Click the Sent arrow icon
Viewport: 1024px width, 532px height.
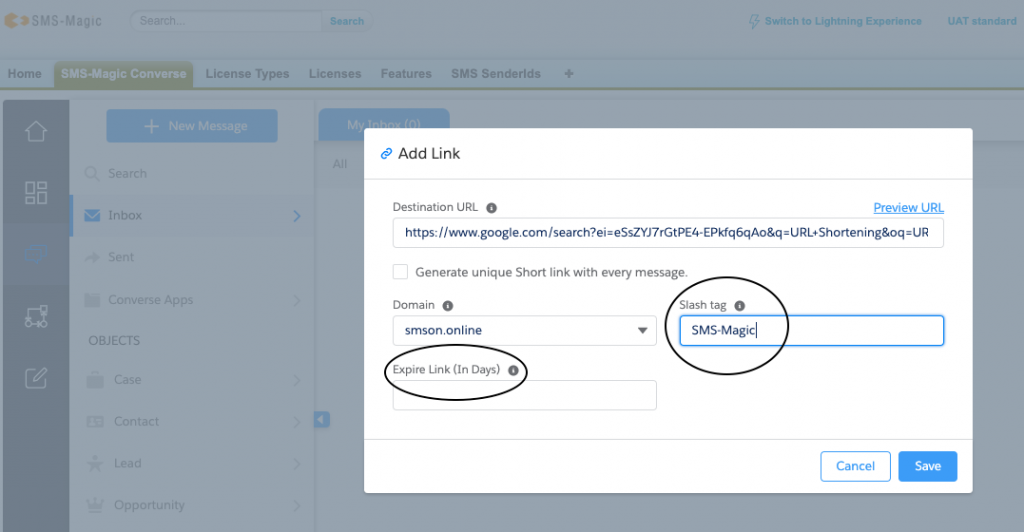point(92,257)
